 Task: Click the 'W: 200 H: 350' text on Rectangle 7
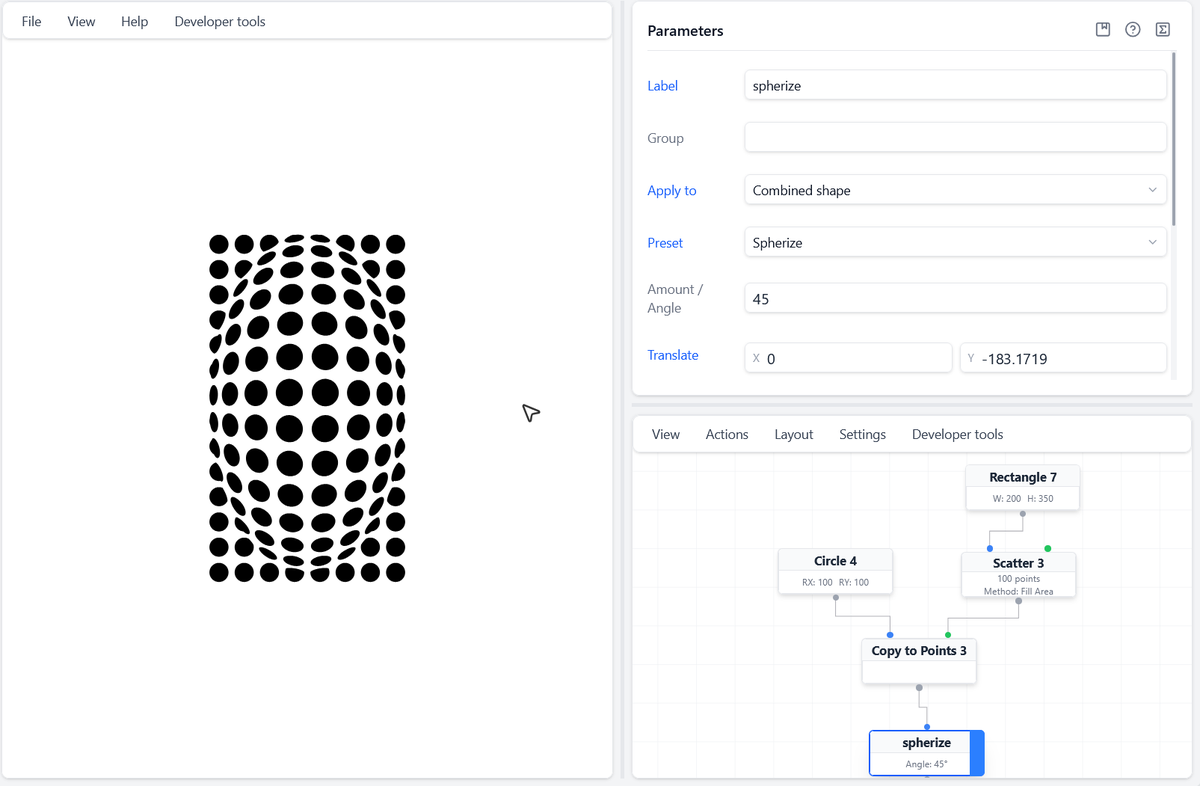tap(1022, 498)
